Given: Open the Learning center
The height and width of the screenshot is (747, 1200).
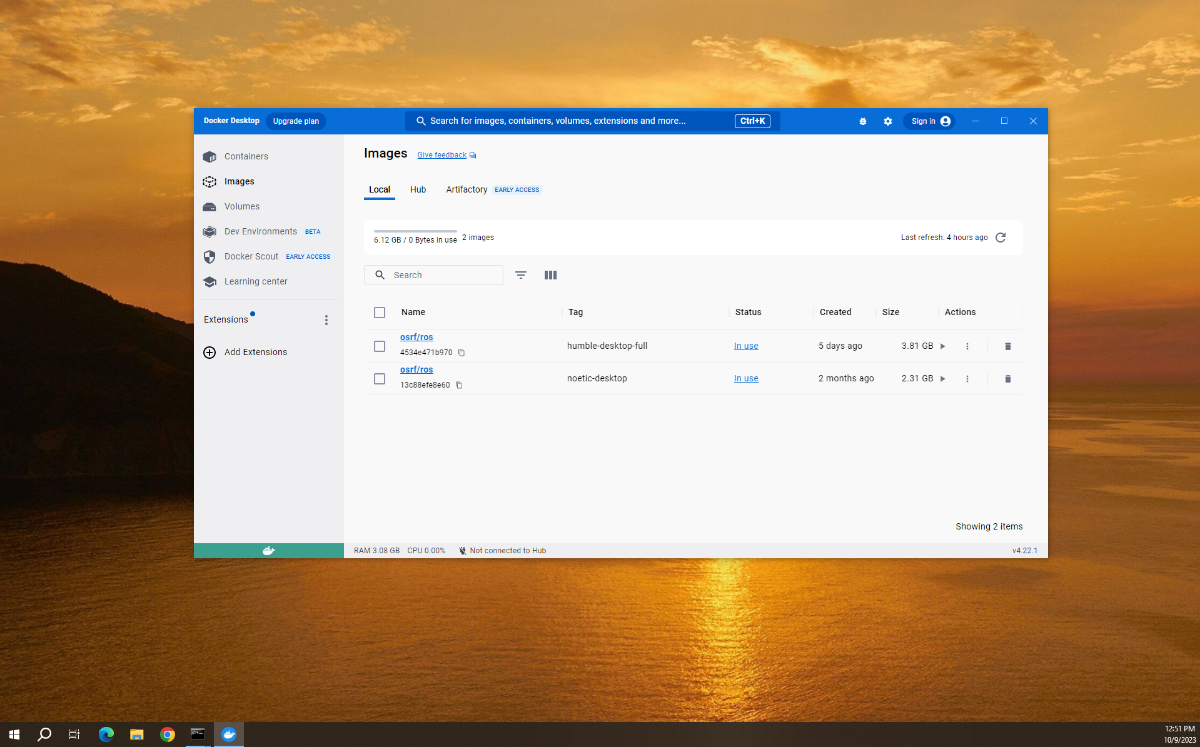Looking at the screenshot, I should 256,282.
